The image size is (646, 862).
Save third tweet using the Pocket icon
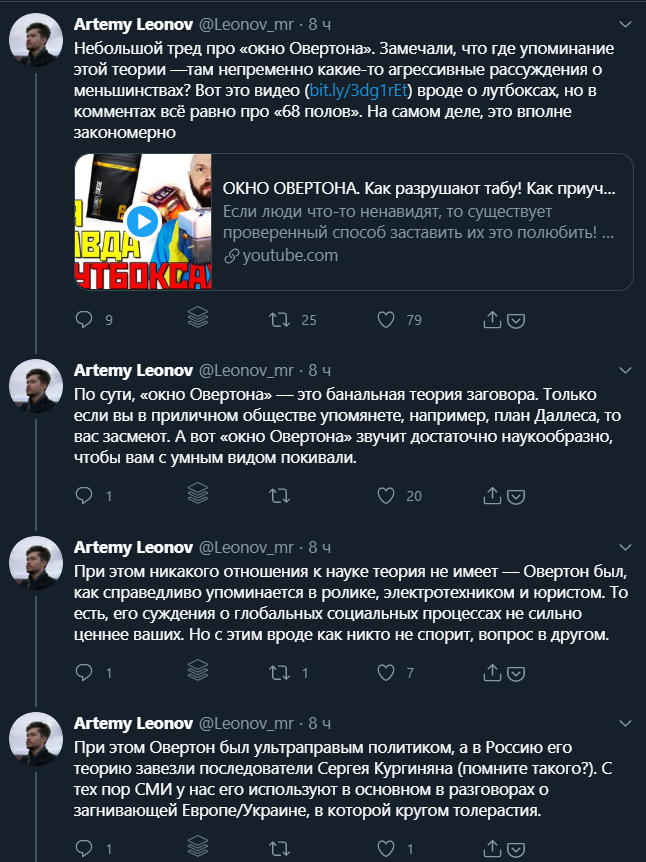pyautogui.click(x=517, y=674)
